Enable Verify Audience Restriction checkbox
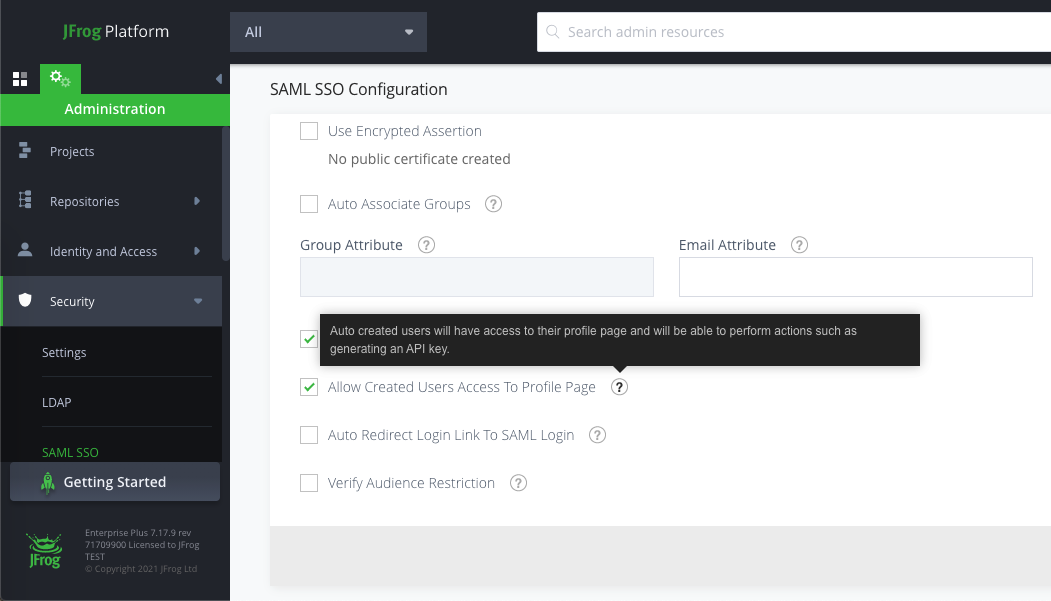This screenshot has height=601, width=1051. 309,483
